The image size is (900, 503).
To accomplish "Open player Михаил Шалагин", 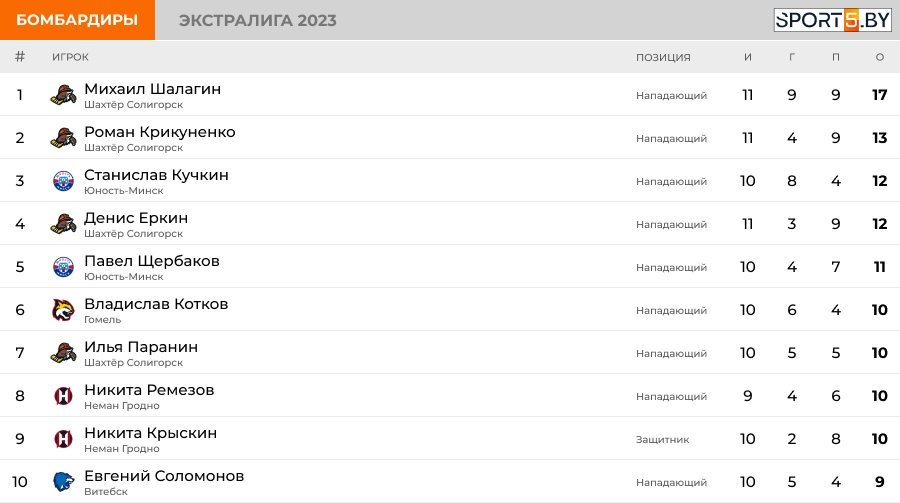I will tap(153, 89).
